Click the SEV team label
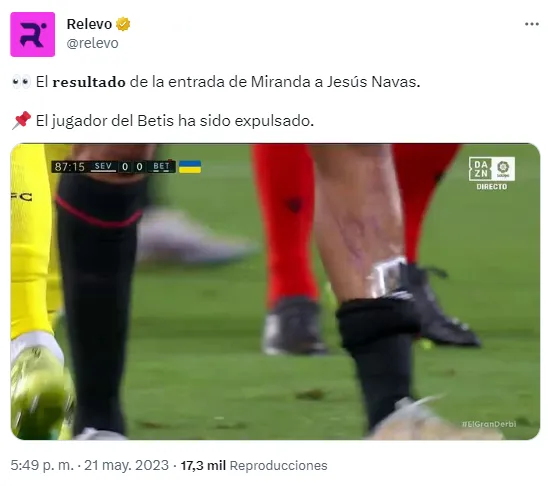Viewport: 551px width, 486px height. click(x=103, y=167)
